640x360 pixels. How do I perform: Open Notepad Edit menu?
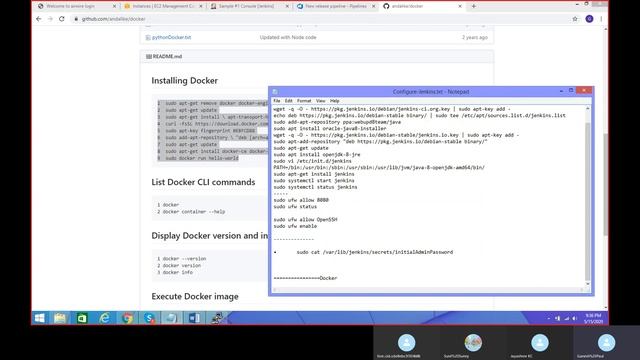point(289,100)
